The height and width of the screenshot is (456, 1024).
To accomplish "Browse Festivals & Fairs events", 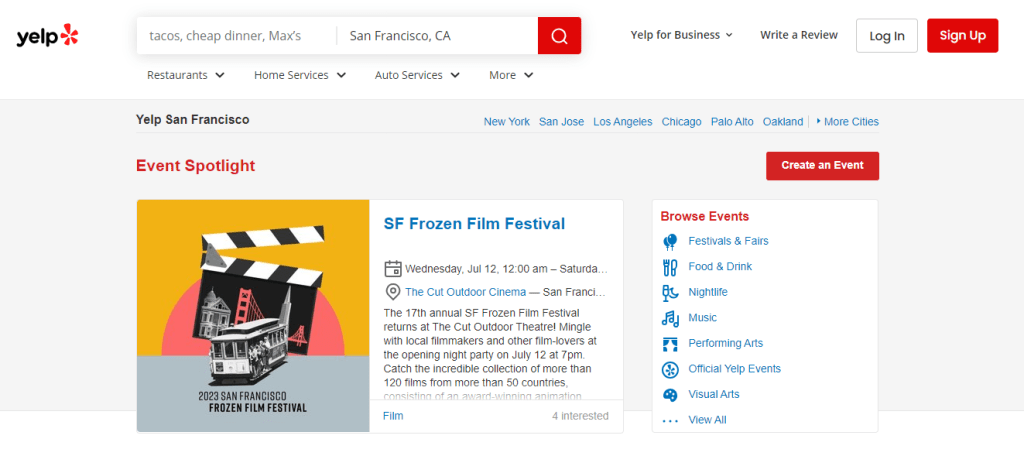I will pos(728,241).
